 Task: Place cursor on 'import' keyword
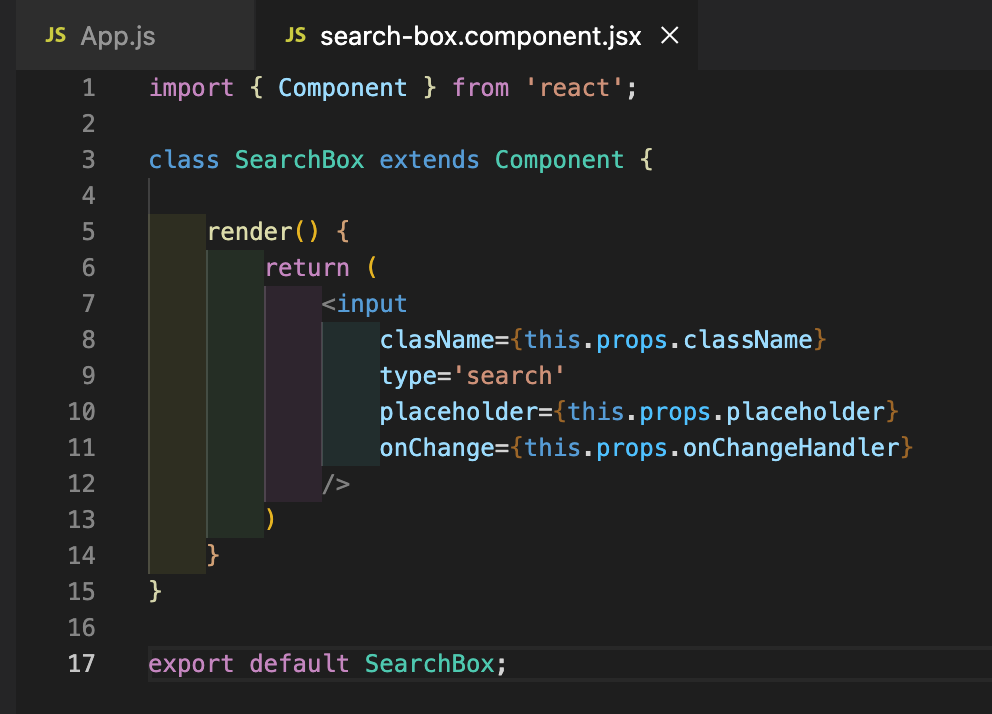pos(191,89)
